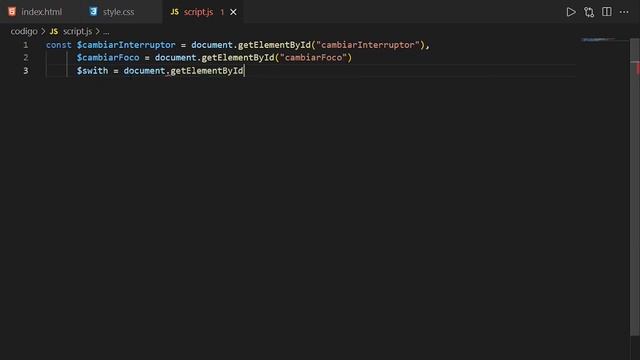
Task: Click the problem count badge on script.js tab
Action: coord(222,12)
